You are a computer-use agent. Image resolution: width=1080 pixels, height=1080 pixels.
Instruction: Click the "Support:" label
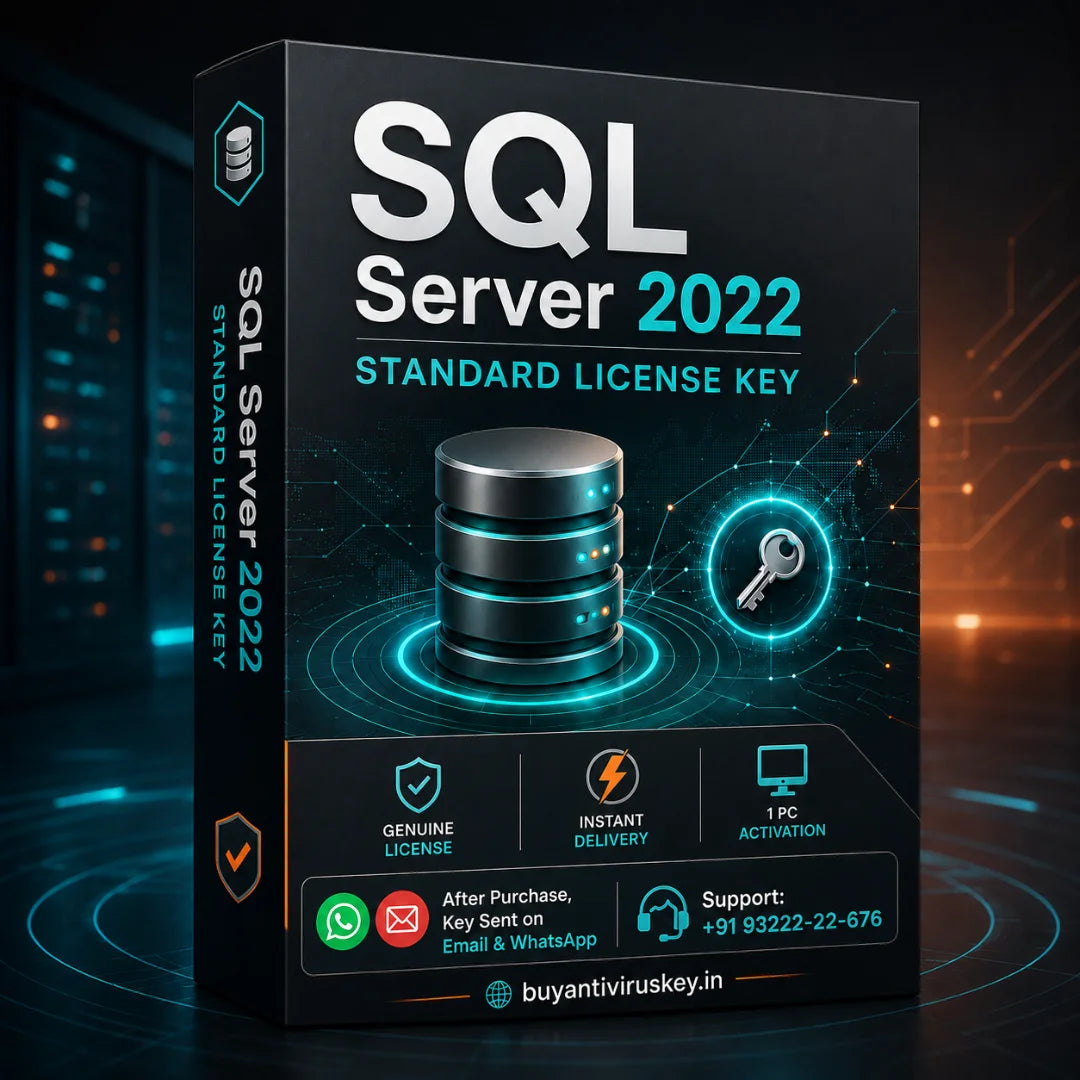click(x=742, y=898)
